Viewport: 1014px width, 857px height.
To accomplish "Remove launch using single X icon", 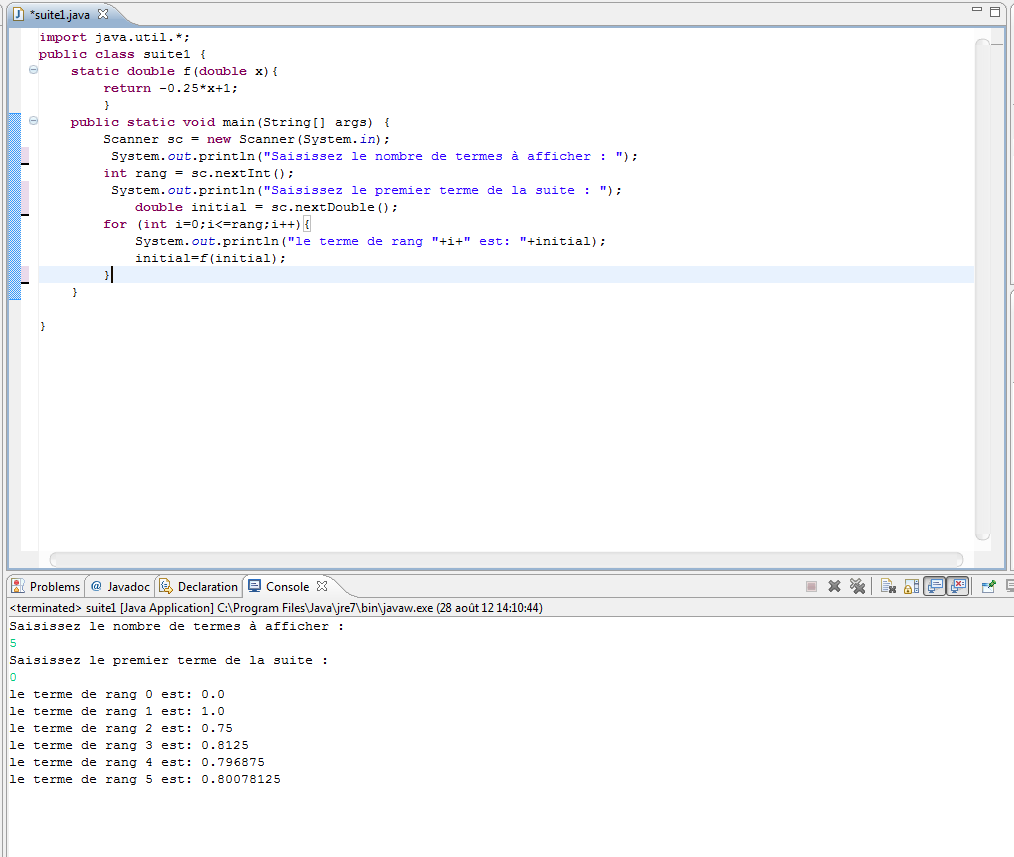I will 834,587.
